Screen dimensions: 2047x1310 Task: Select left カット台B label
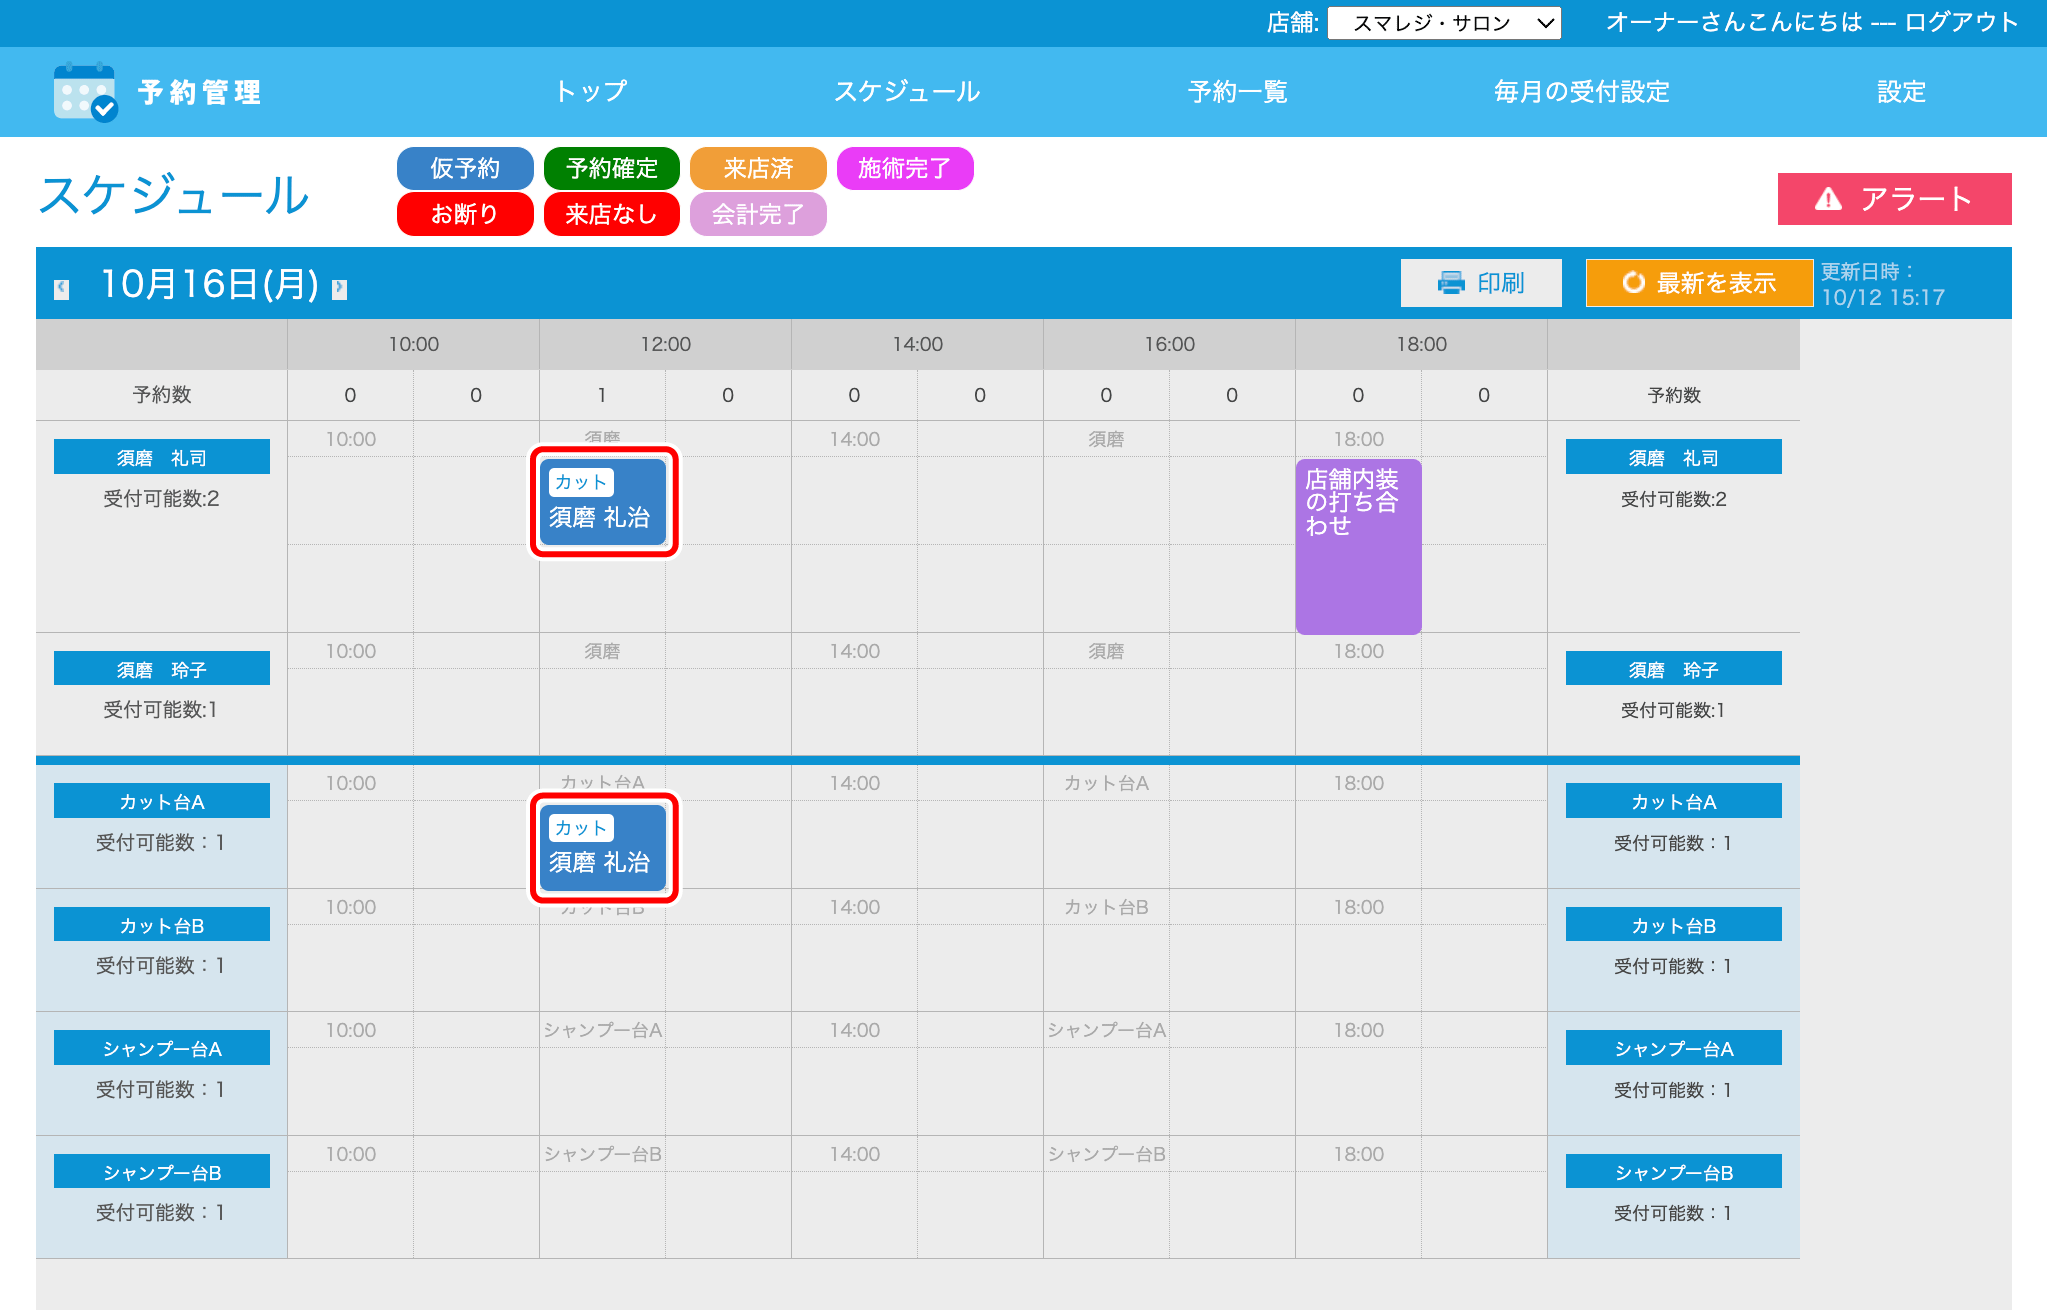[162, 925]
